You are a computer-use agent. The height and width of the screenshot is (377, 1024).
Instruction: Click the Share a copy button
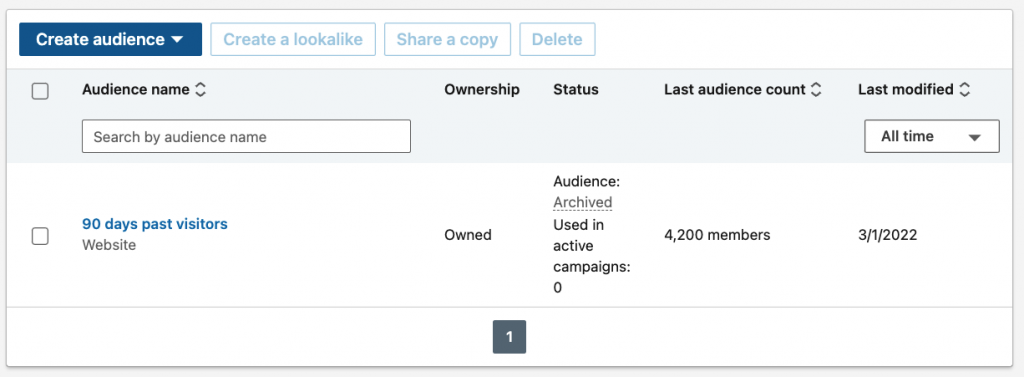[447, 39]
